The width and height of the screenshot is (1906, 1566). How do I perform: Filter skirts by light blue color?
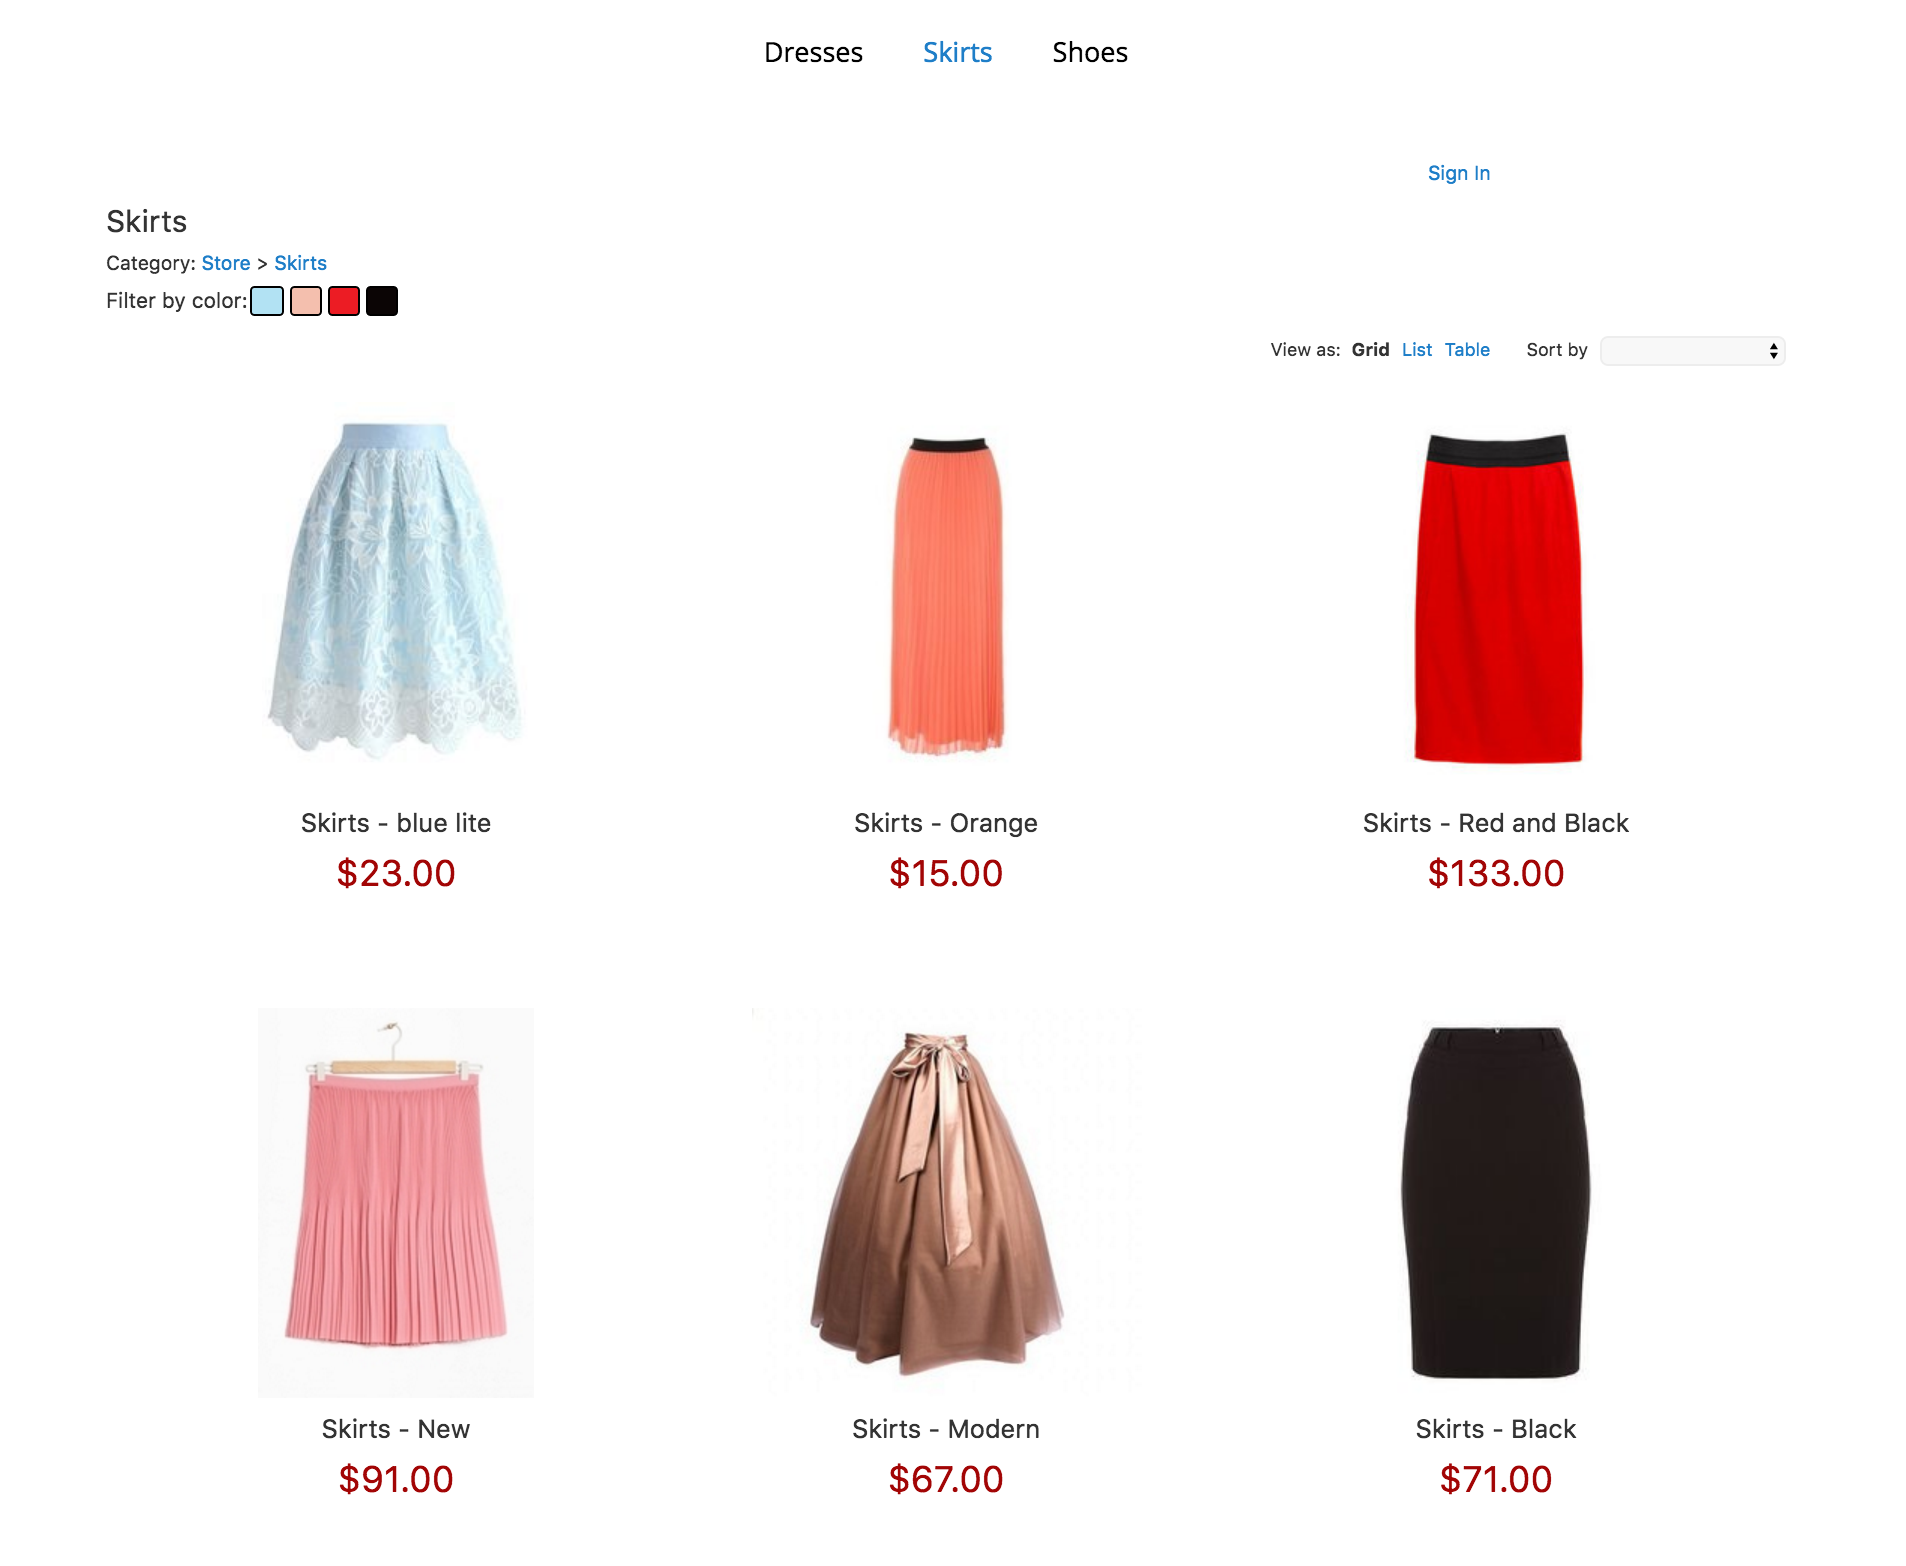coord(267,301)
